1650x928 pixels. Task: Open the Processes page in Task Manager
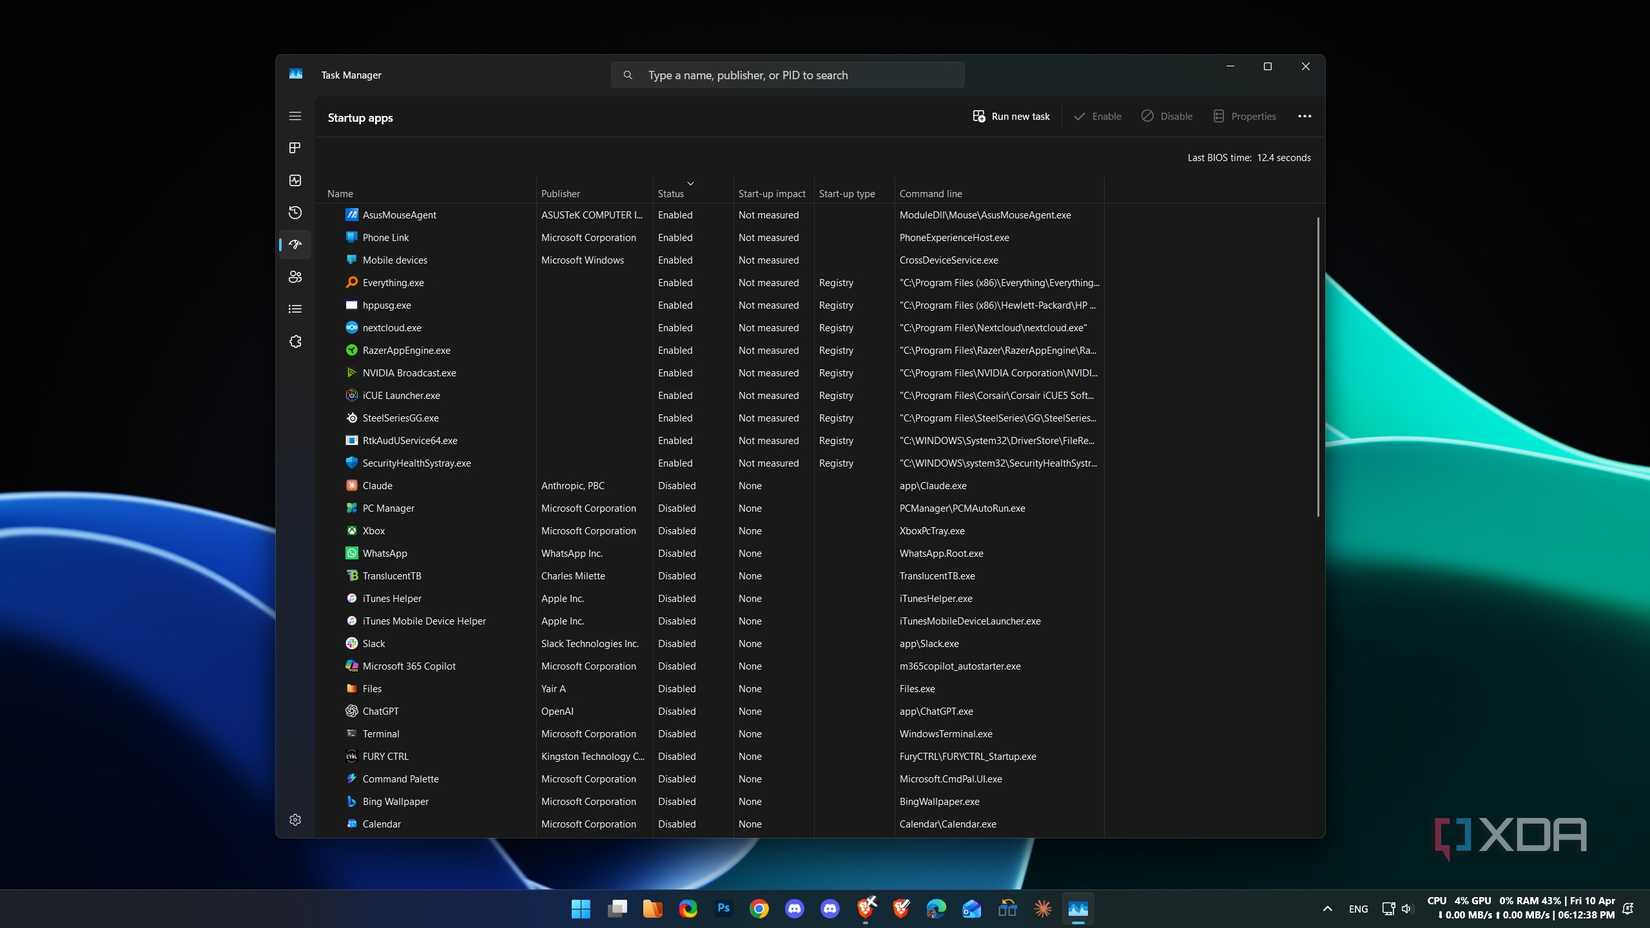295,148
